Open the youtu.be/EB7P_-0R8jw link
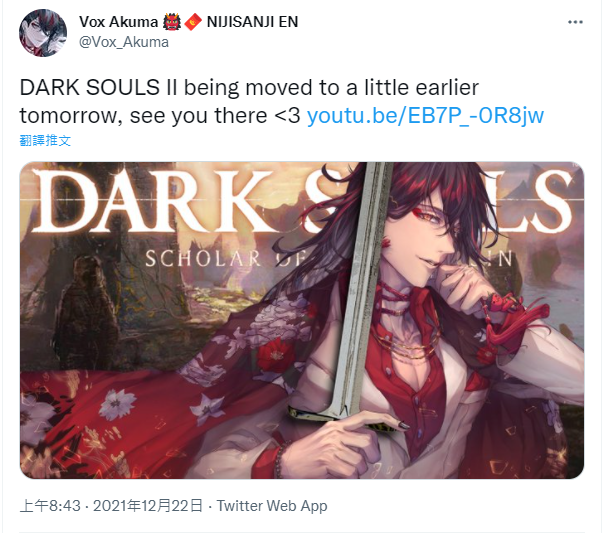The width and height of the screenshot is (603, 533). tap(425, 115)
